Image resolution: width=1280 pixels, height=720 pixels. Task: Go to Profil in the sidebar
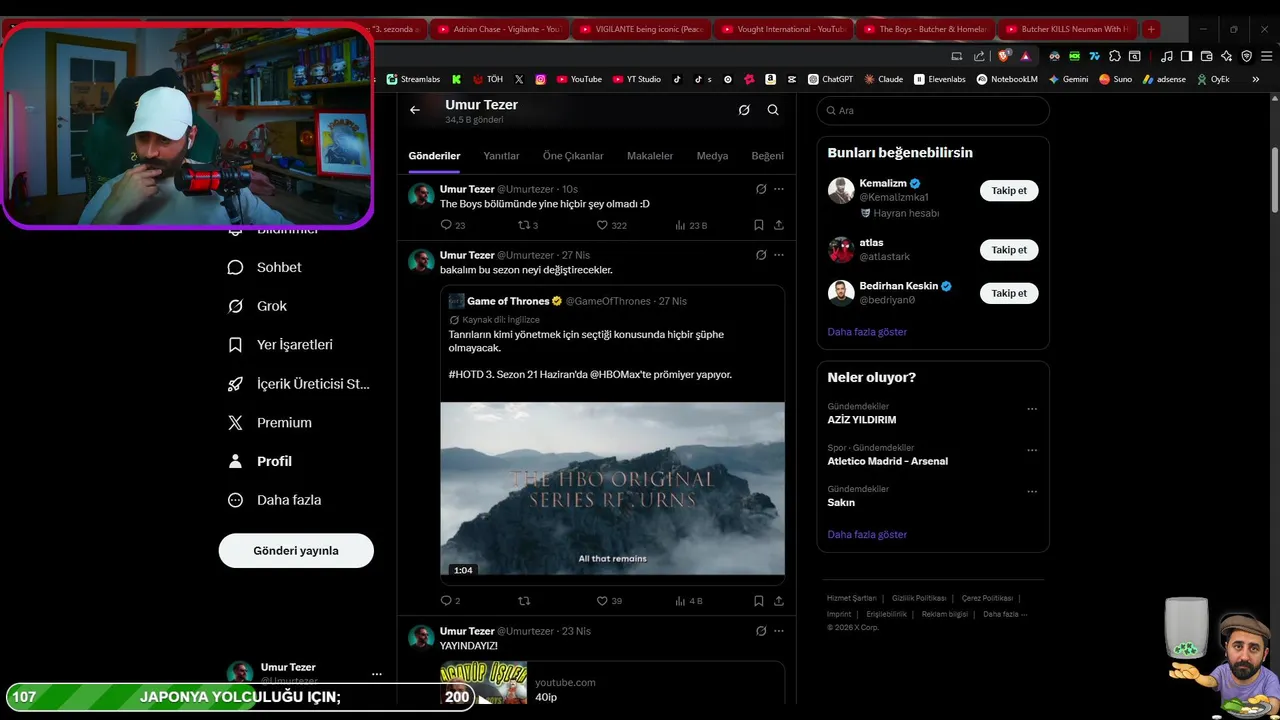[260, 461]
